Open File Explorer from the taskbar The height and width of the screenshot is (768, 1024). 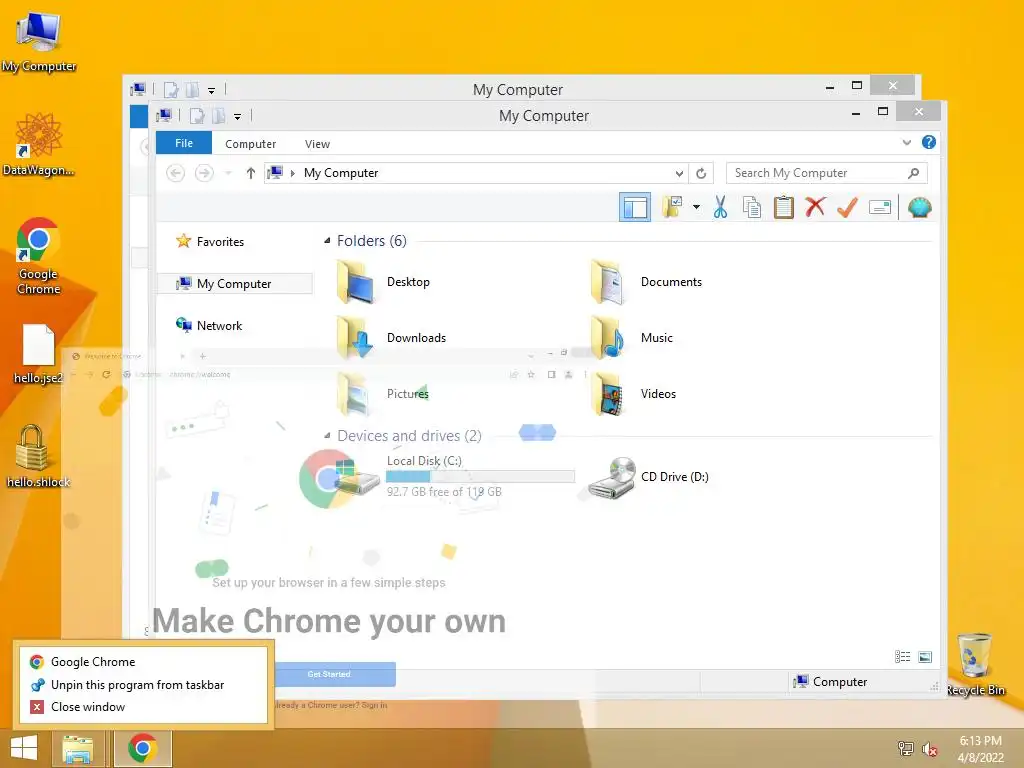[x=78, y=748]
